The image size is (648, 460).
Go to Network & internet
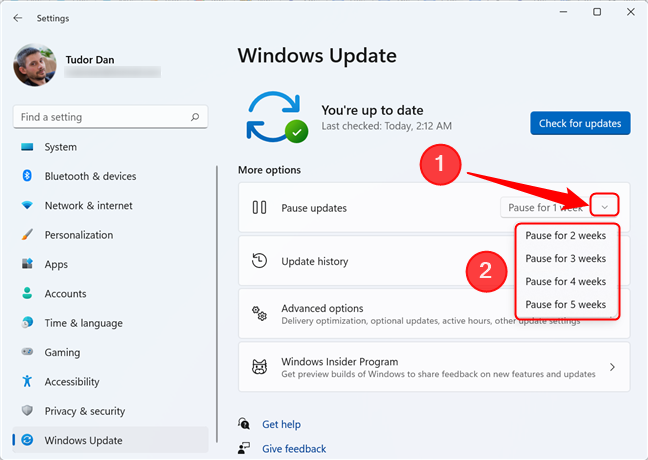click(111, 205)
